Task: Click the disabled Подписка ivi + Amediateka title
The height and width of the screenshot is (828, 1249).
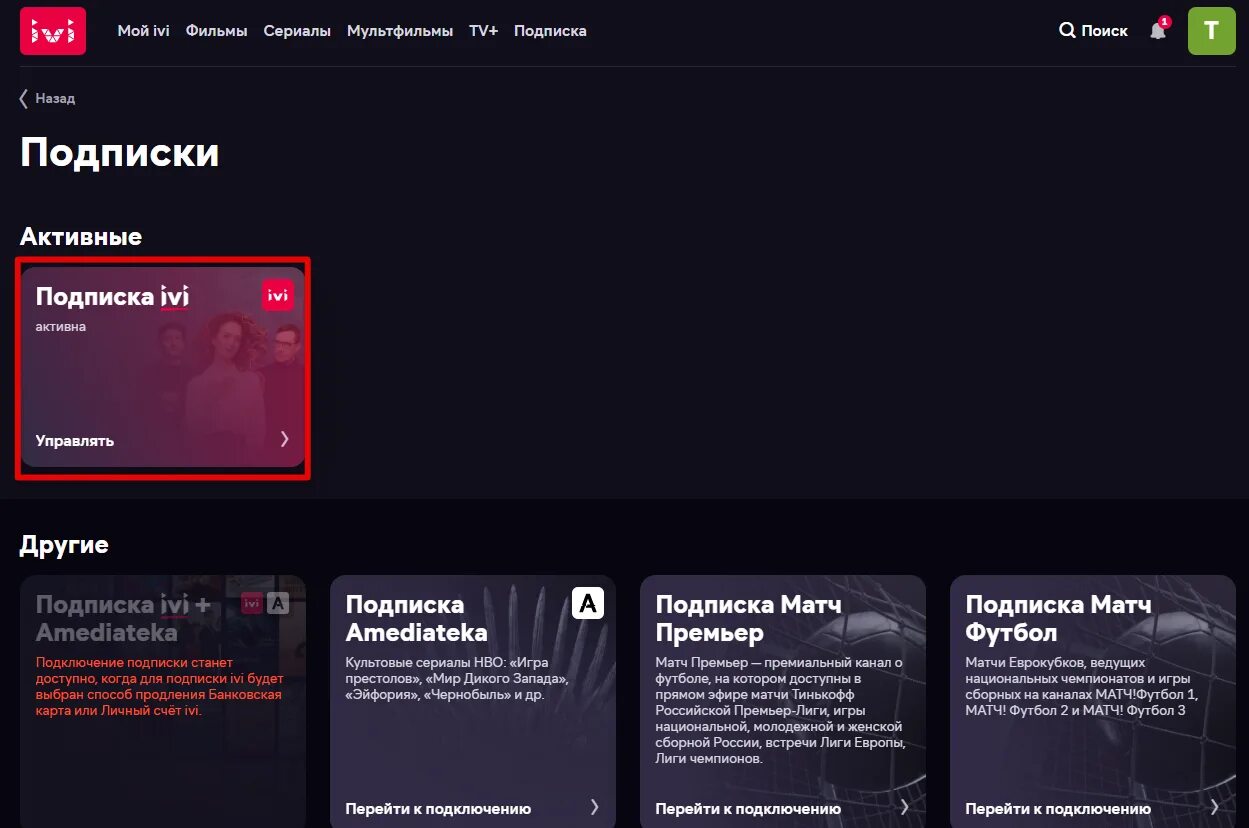Action: 124,618
